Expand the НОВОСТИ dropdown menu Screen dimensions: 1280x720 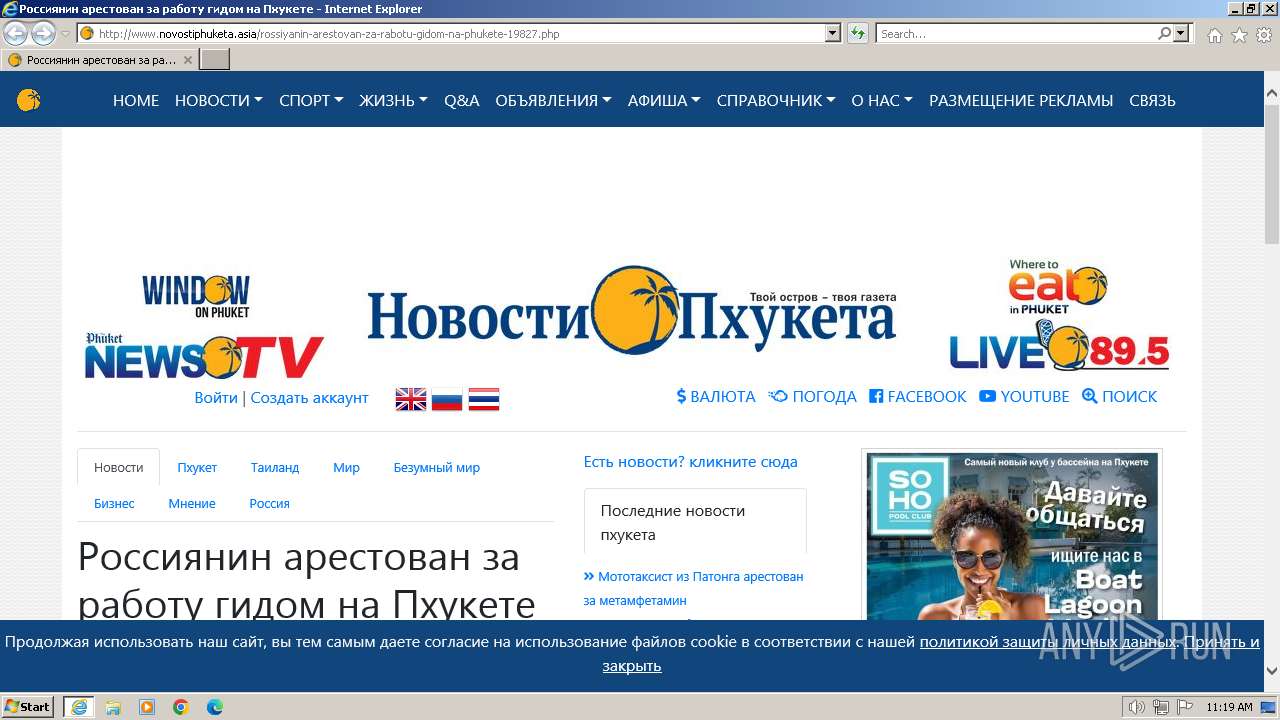coord(219,100)
